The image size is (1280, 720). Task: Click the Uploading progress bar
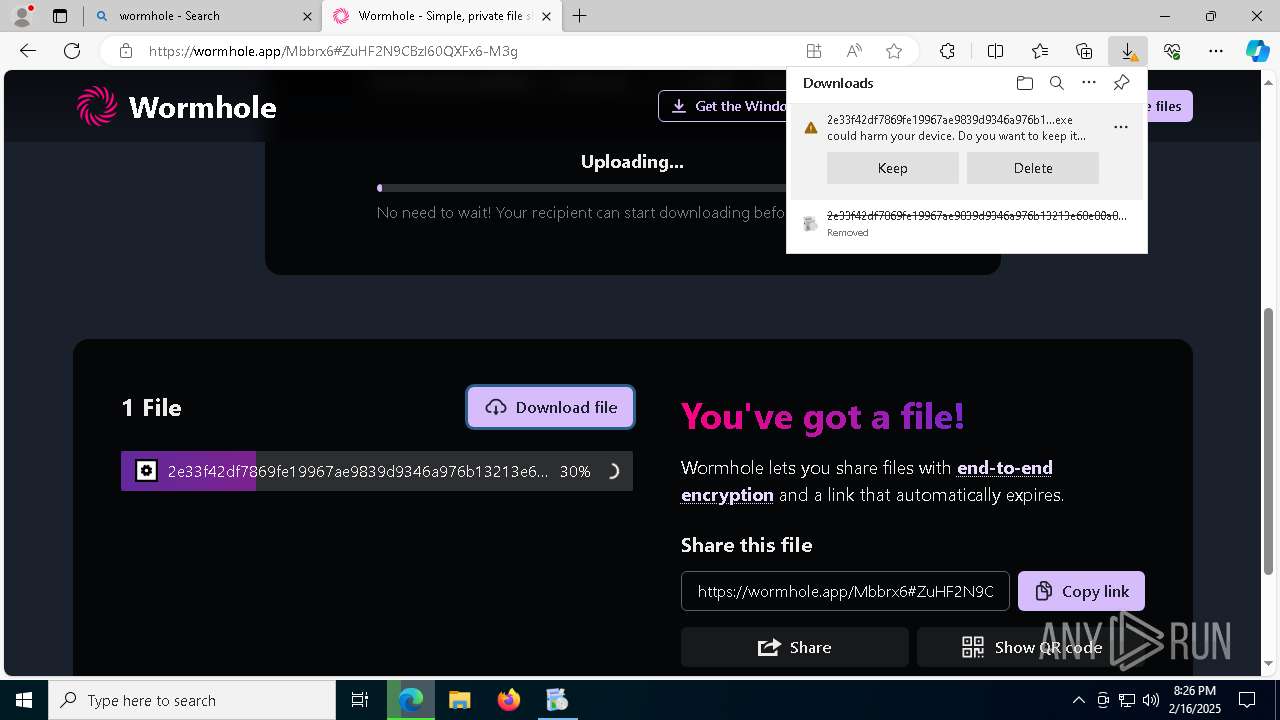[x=582, y=187]
